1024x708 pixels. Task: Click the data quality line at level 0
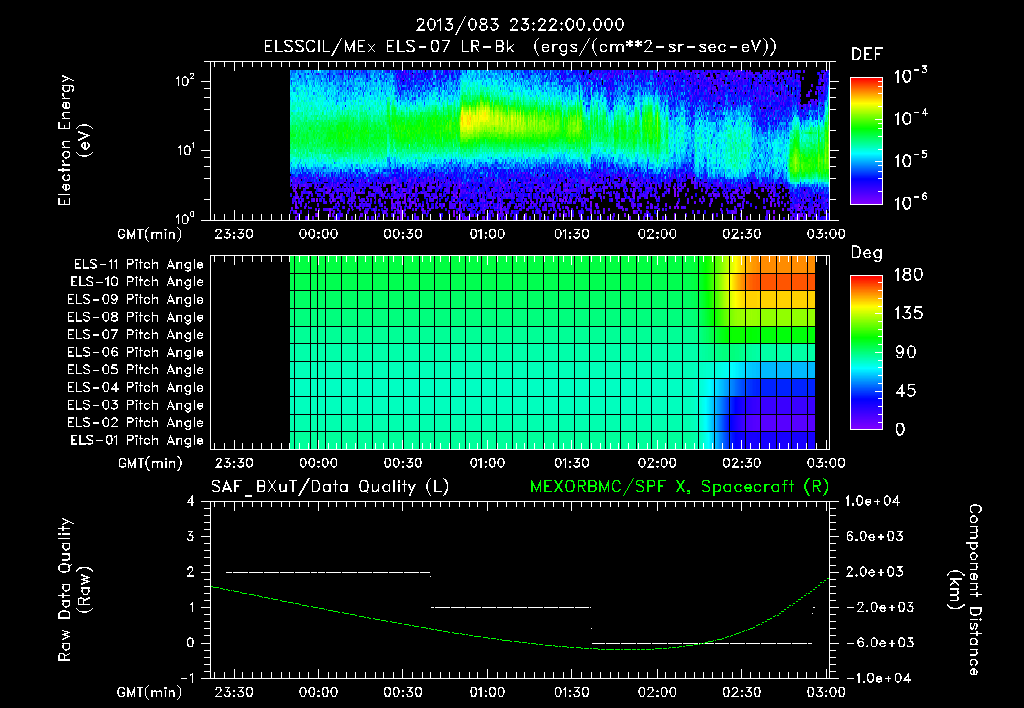[702, 643]
